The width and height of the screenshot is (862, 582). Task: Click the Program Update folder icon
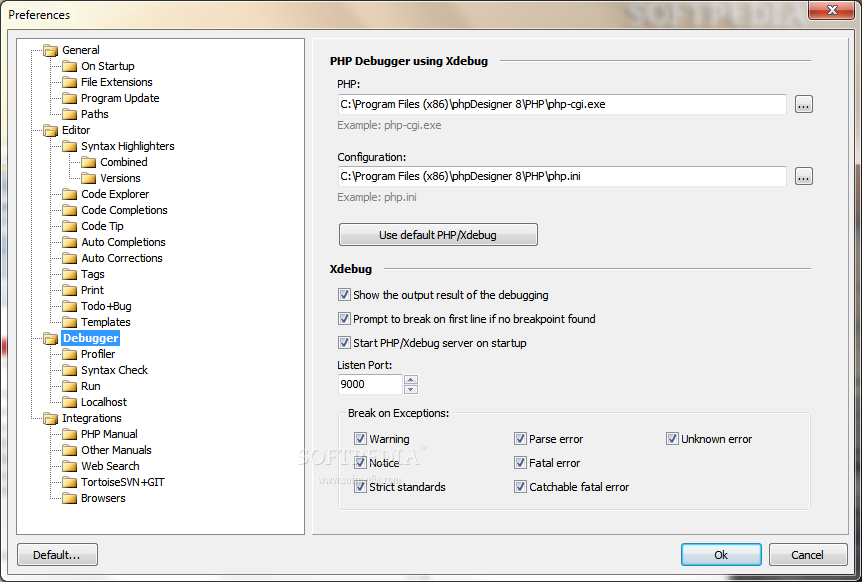(69, 98)
